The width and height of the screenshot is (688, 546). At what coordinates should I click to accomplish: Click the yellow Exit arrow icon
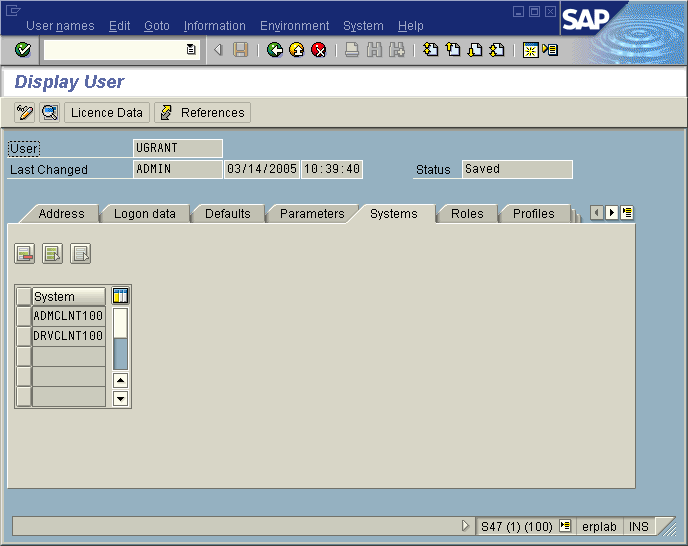pos(297,50)
